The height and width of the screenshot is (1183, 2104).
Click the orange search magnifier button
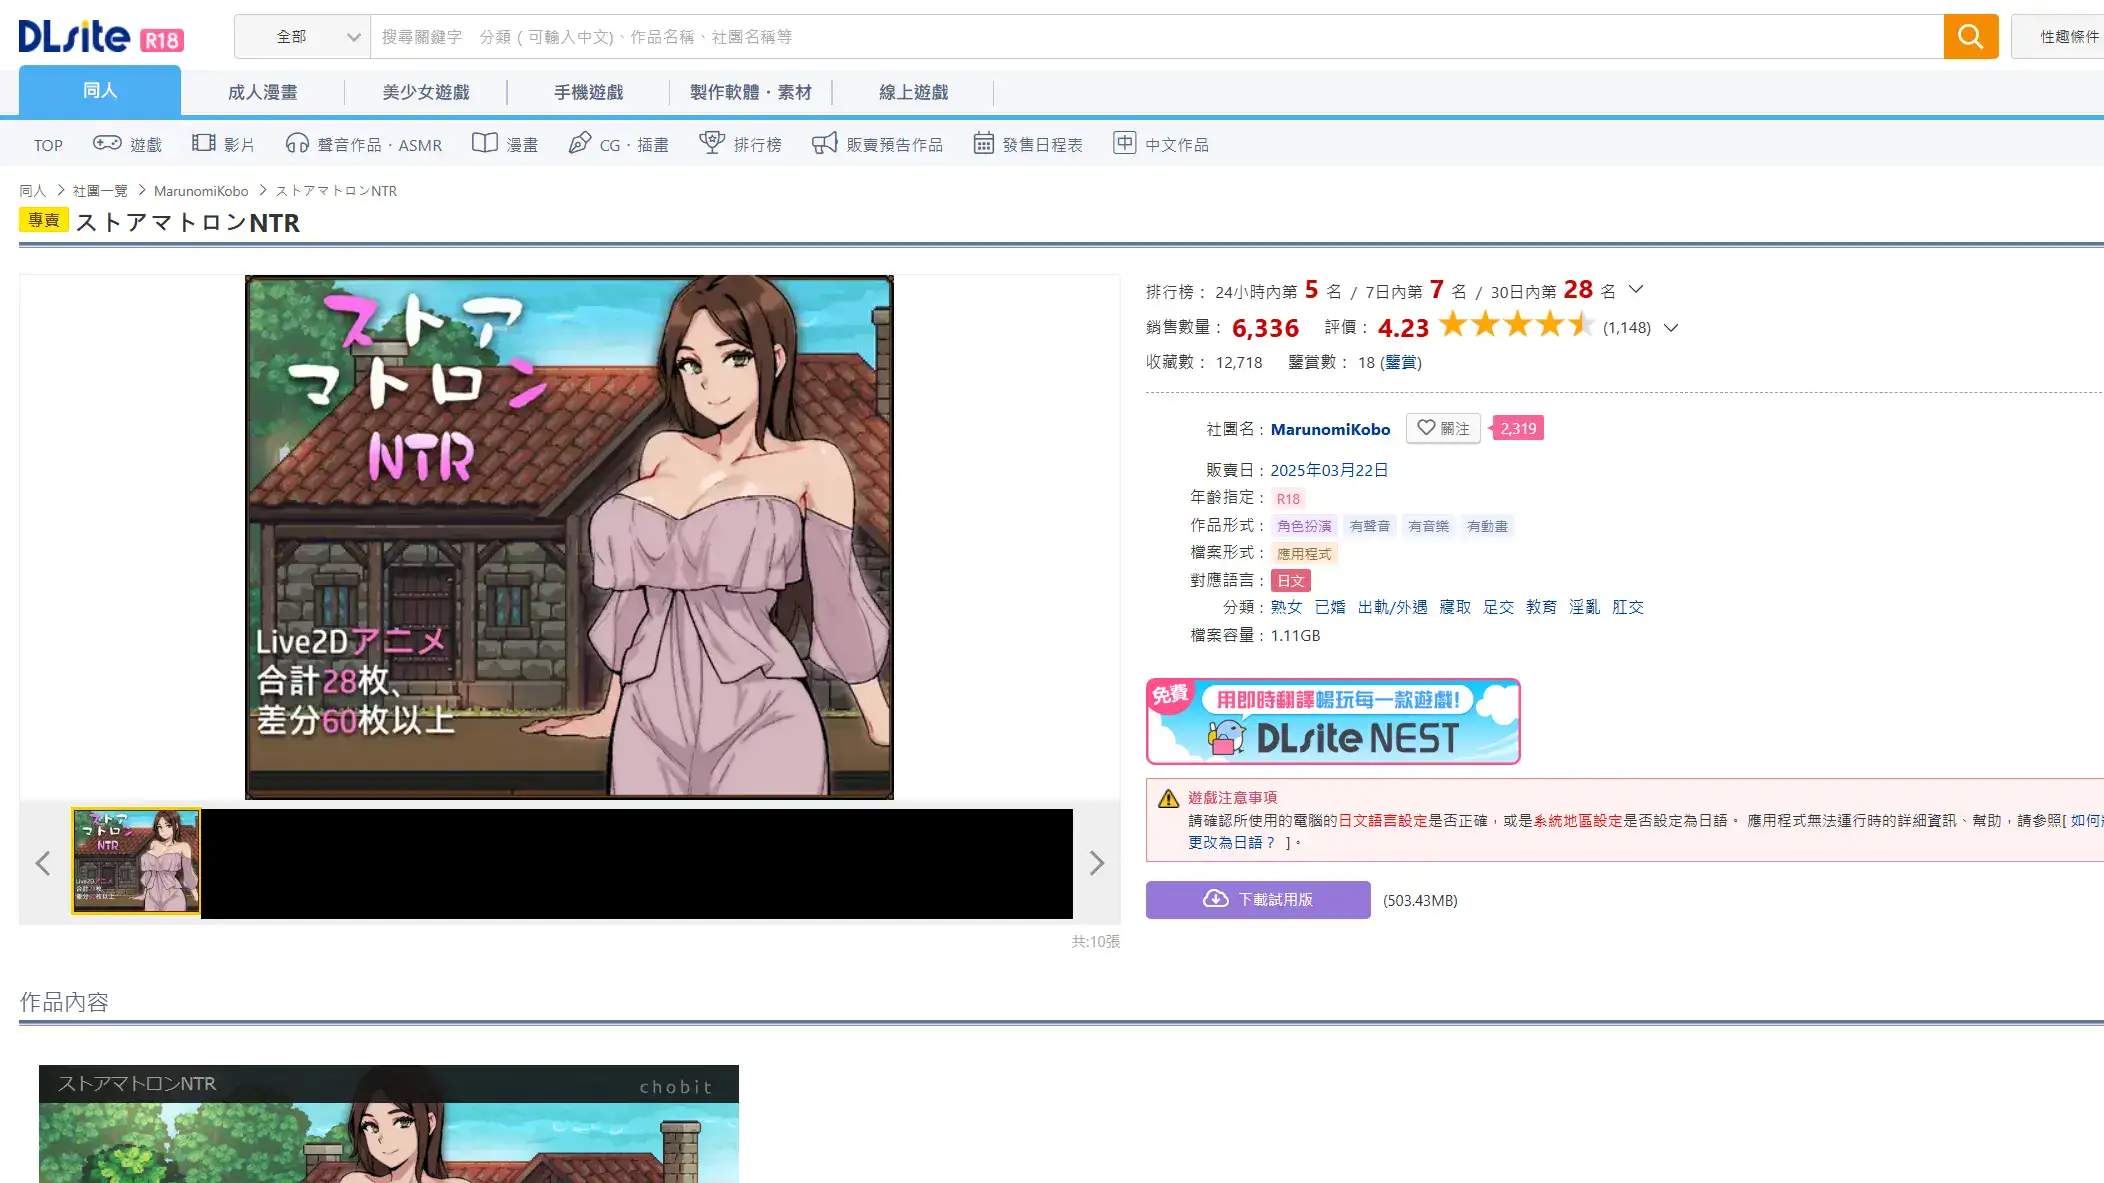point(1970,37)
